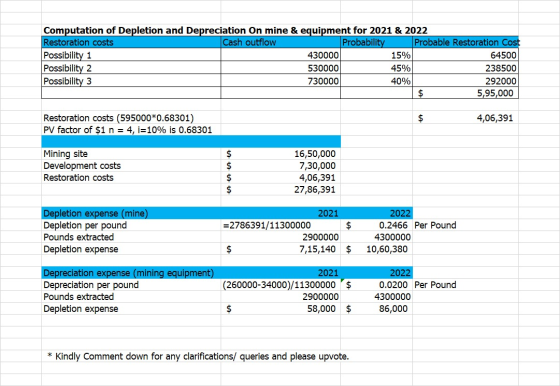Select the Cash outflow column header
Viewport: 560px width, 386px height.
(249, 42)
